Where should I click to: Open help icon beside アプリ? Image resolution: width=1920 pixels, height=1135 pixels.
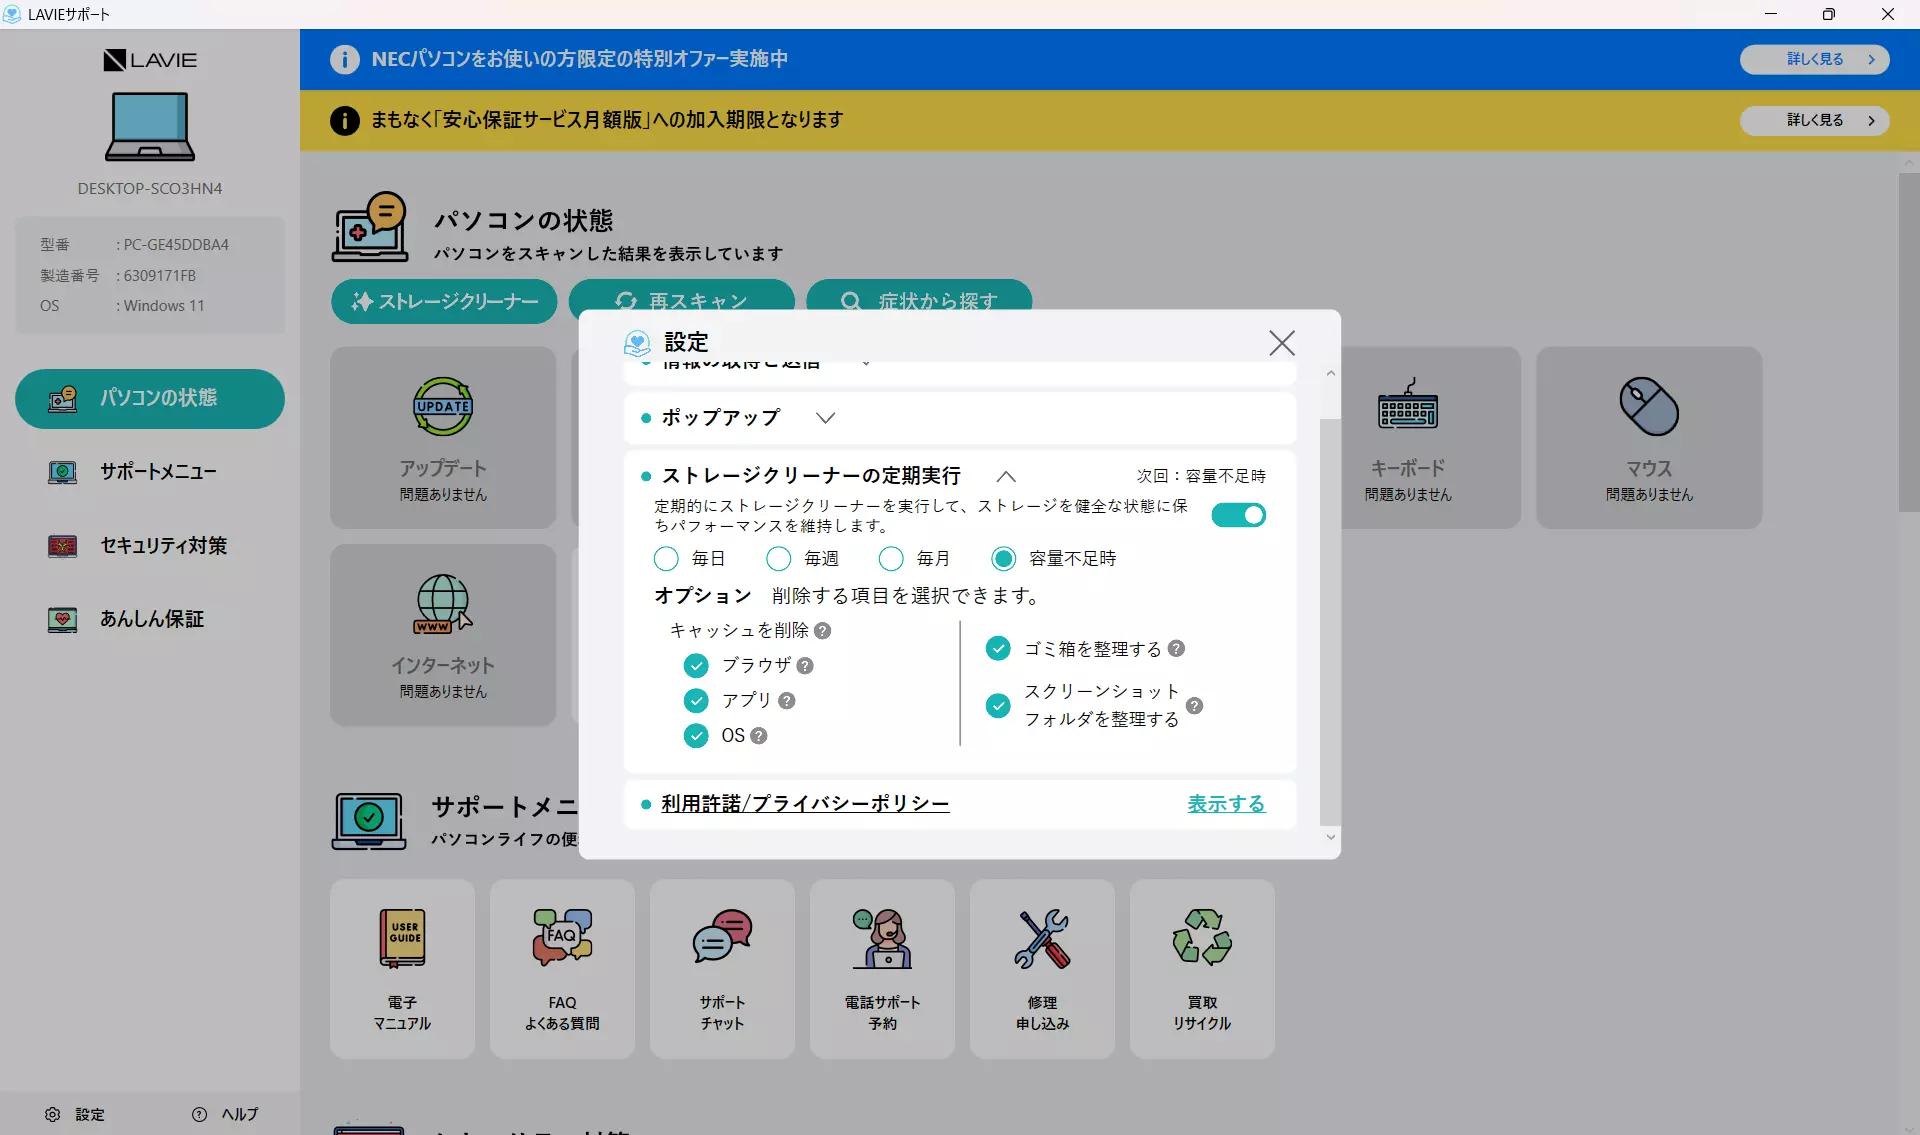(787, 701)
